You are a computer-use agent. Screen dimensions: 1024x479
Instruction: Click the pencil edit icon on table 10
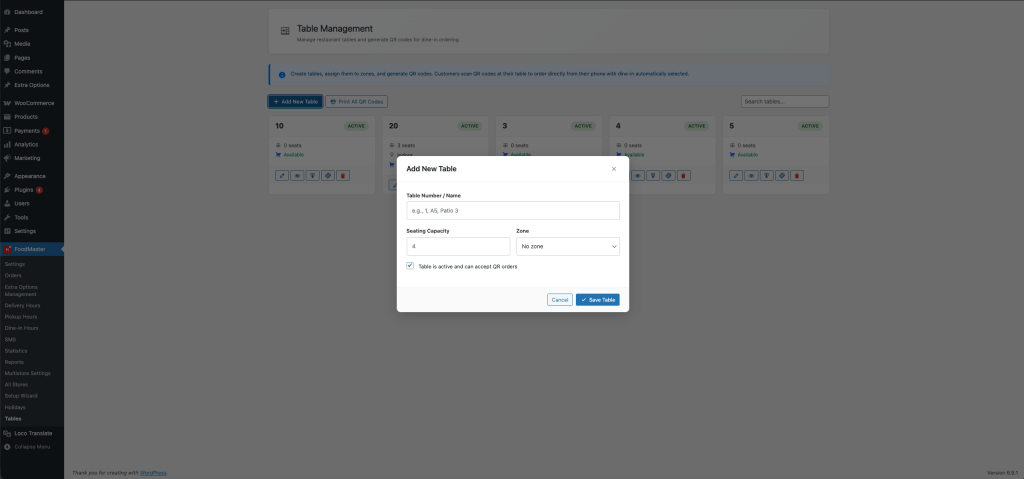(x=281, y=176)
